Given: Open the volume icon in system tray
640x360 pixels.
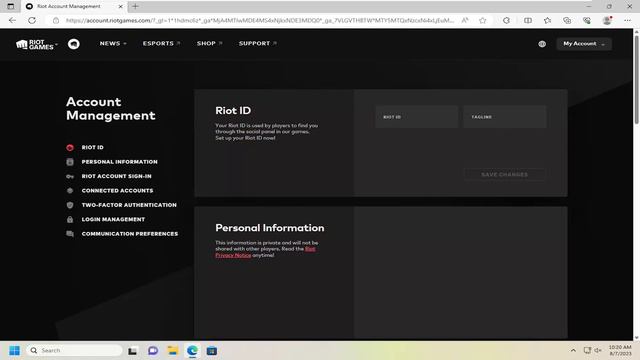Looking at the screenshot, I should point(598,351).
